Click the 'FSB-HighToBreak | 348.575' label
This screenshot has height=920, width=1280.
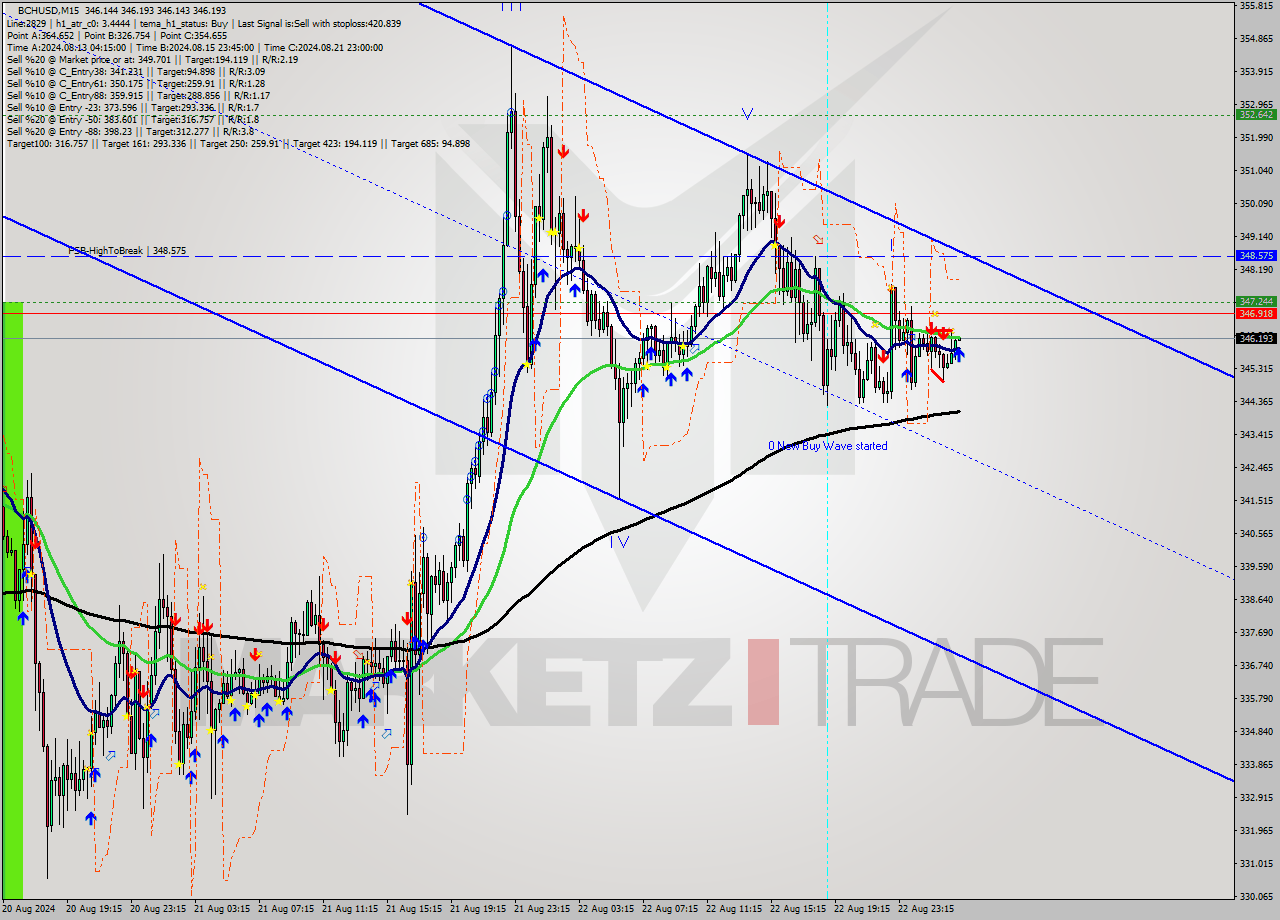pyautogui.click(x=127, y=250)
